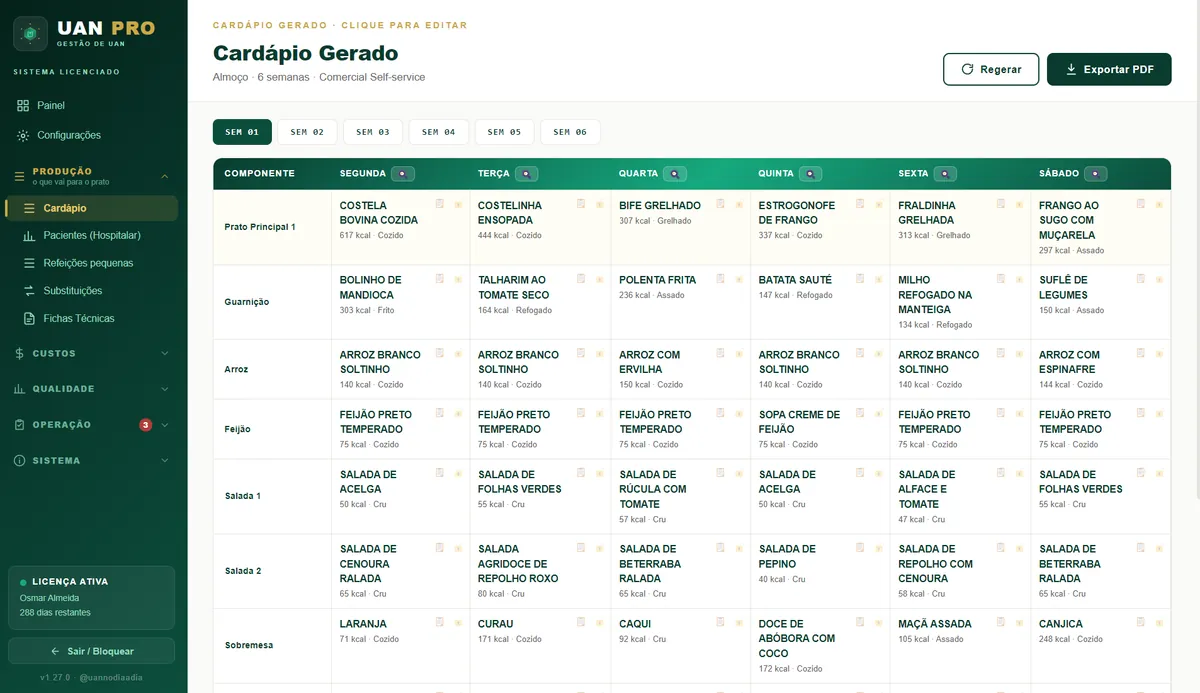This screenshot has height=693, width=1200.
Task: Expand the SISTEMA sidebar section
Action: 94,461
